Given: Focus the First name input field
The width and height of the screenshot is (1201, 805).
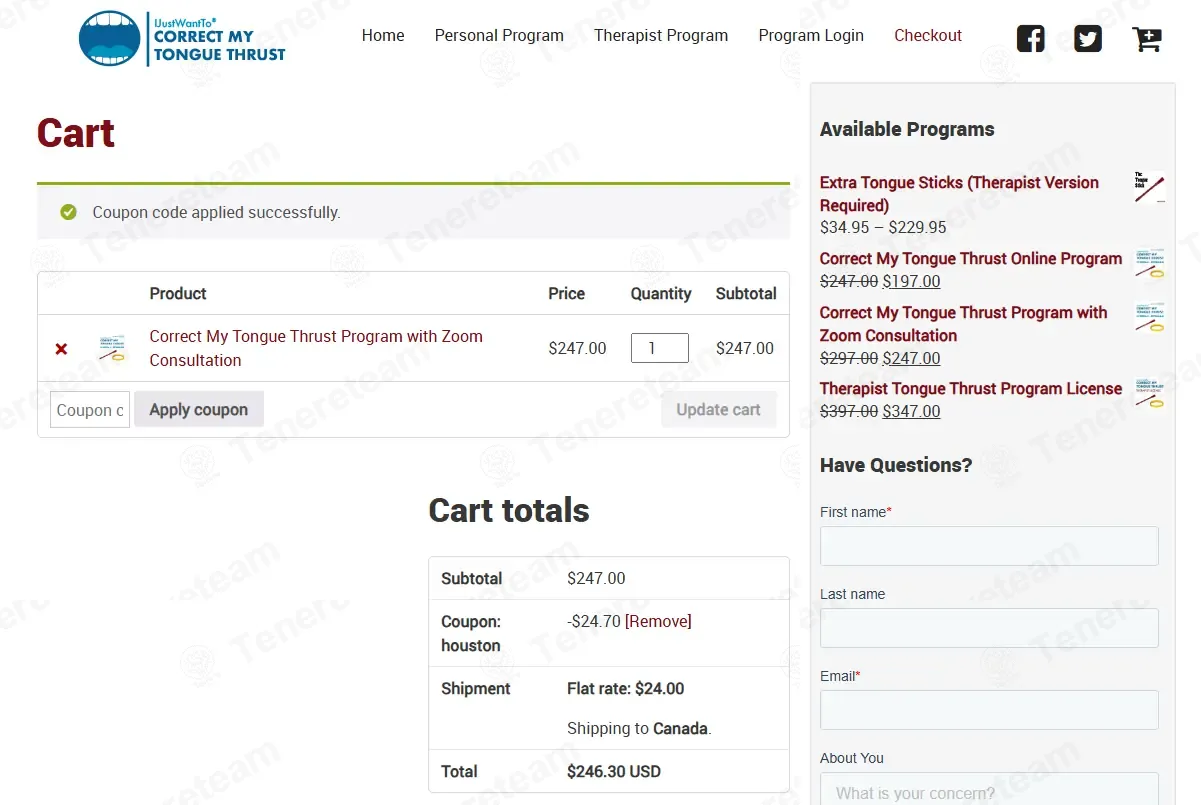Looking at the screenshot, I should coord(989,546).
